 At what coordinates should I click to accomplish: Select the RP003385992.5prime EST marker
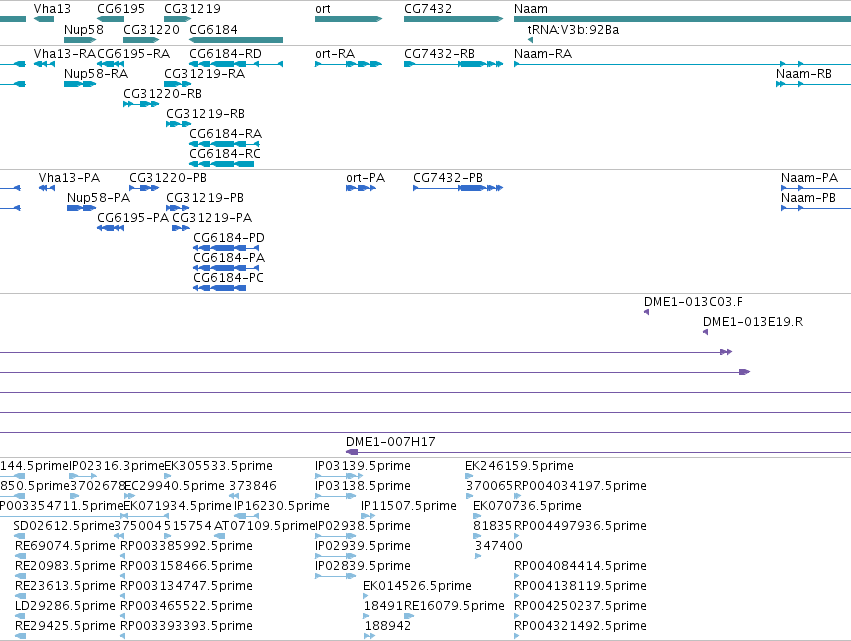pyautogui.click(x=123, y=556)
